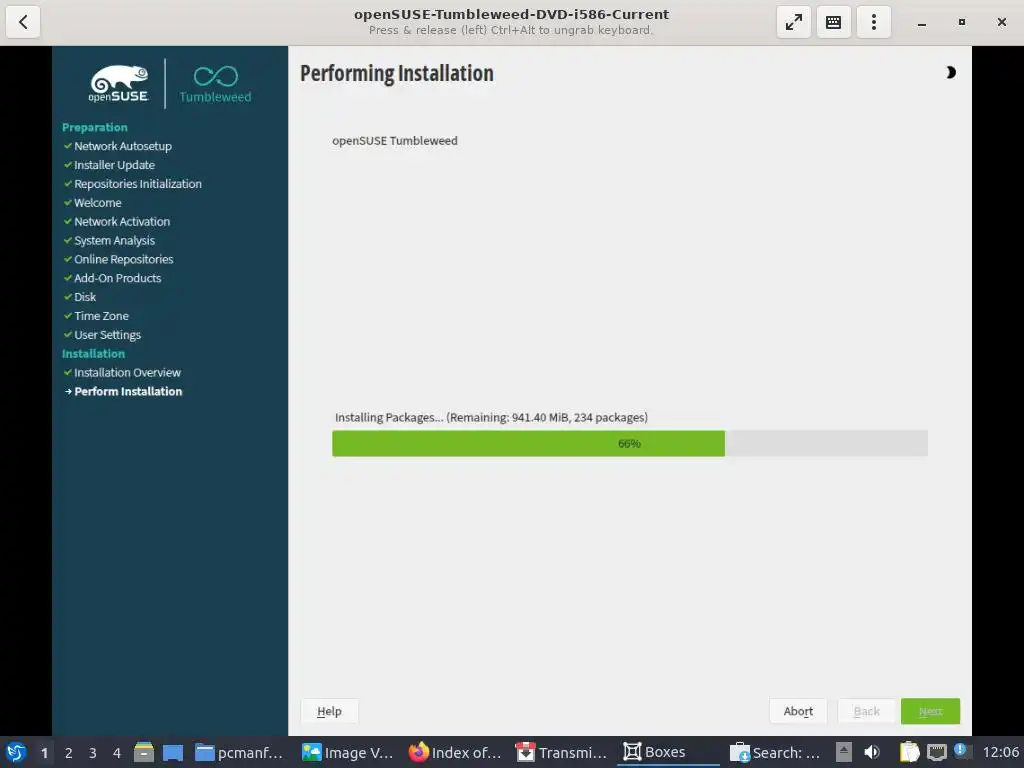Select Installer Update step

click(114, 165)
